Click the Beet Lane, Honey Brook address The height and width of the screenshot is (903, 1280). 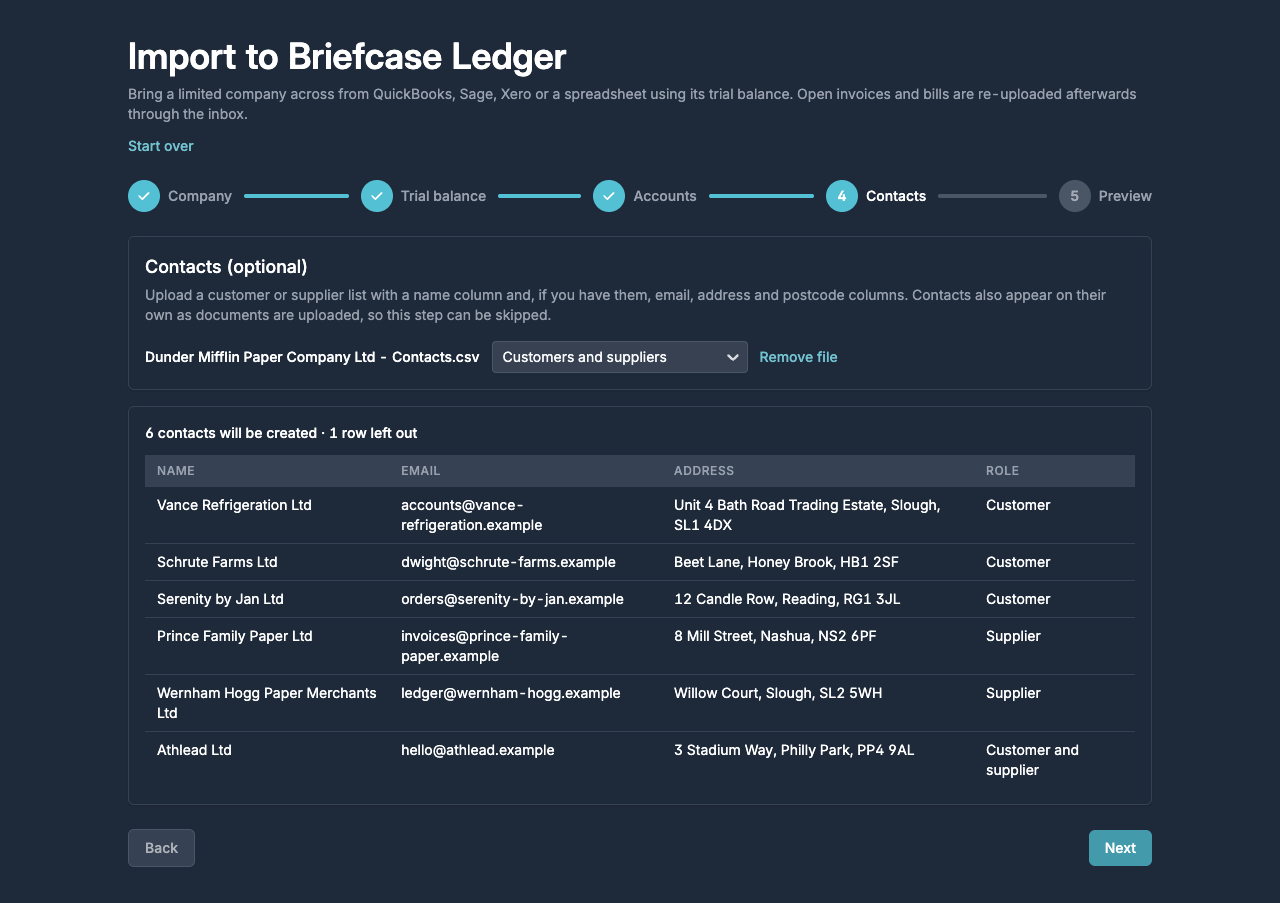(x=786, y=562)
